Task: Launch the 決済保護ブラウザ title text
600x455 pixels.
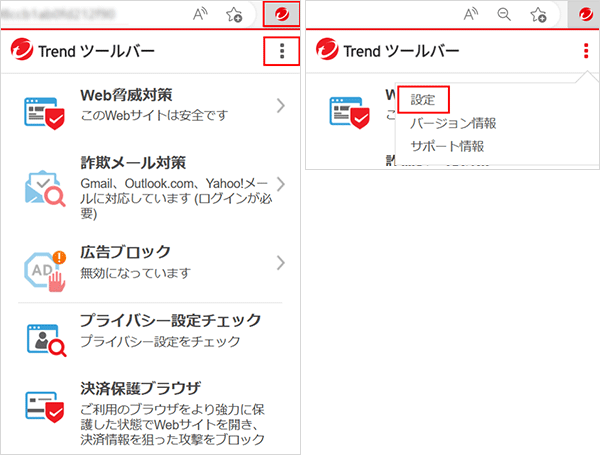Action: [140, 388]
